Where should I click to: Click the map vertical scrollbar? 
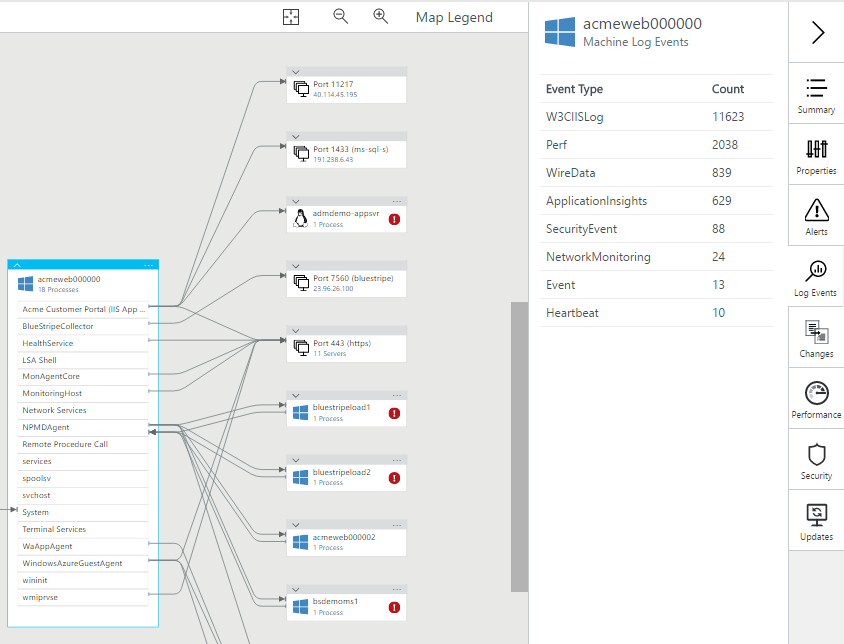[519, 446]
